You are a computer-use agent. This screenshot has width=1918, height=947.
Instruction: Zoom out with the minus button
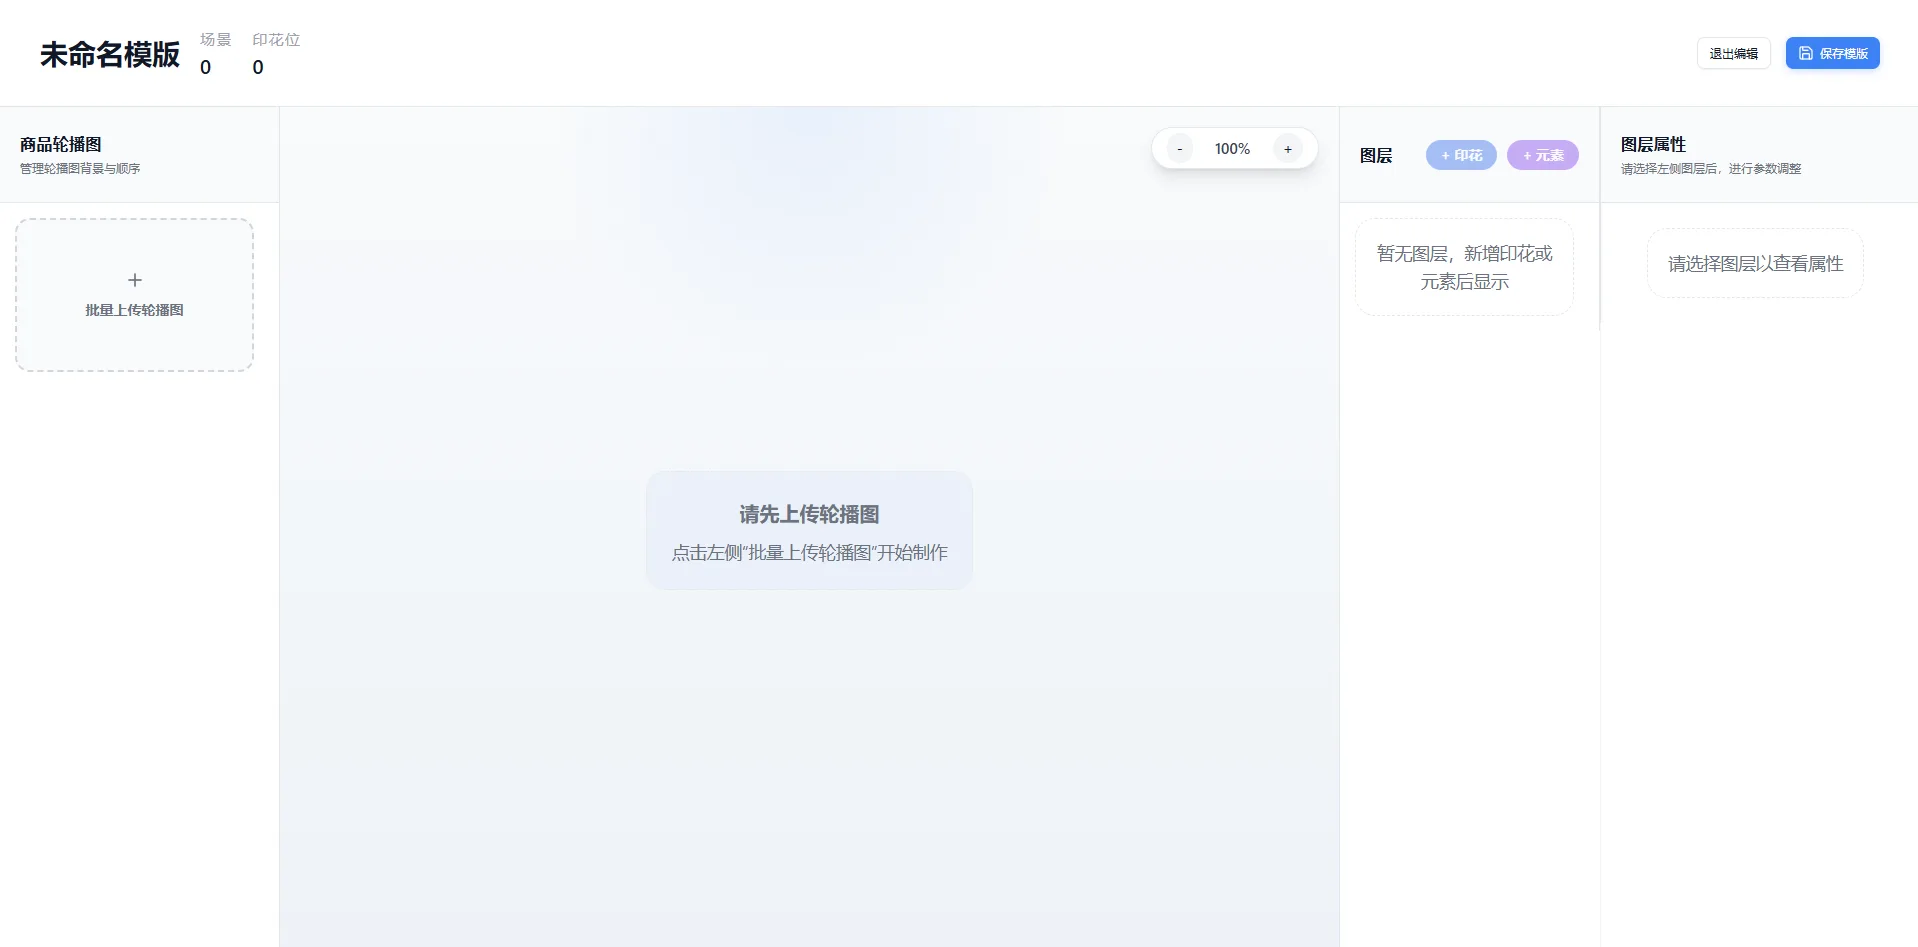pos(1180,149)
